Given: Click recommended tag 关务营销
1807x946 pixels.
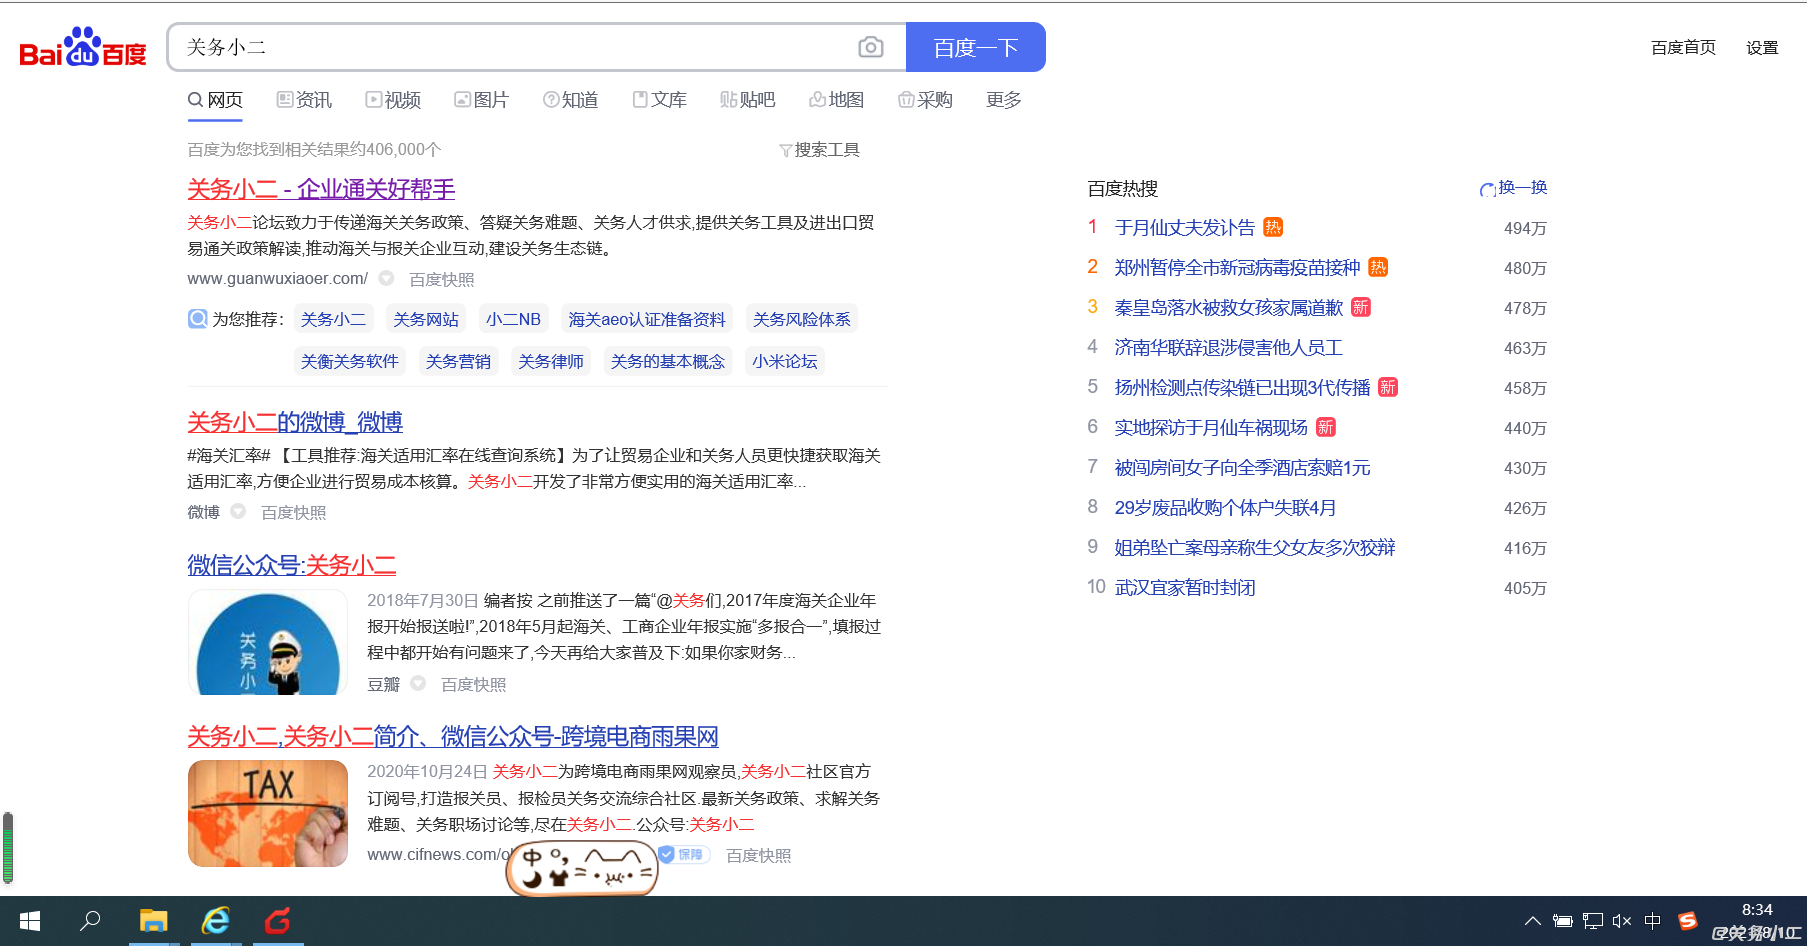Looking at the screenshot, I should 458,361.
